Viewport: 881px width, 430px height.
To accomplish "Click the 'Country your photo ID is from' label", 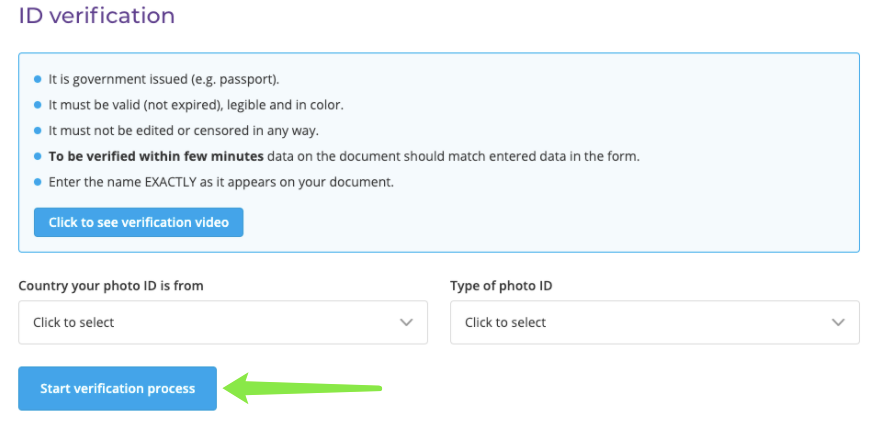I will [111, 286].
